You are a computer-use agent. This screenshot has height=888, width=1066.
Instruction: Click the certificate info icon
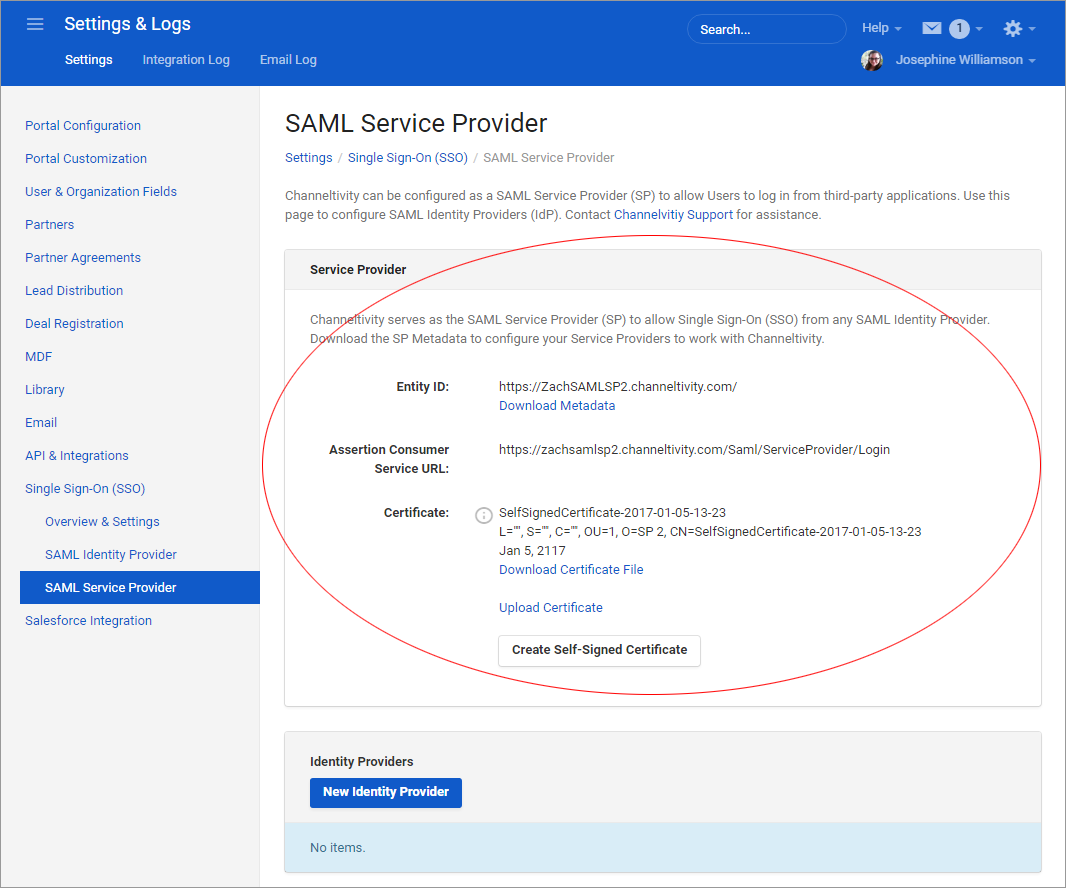click(x=483, y=515)
